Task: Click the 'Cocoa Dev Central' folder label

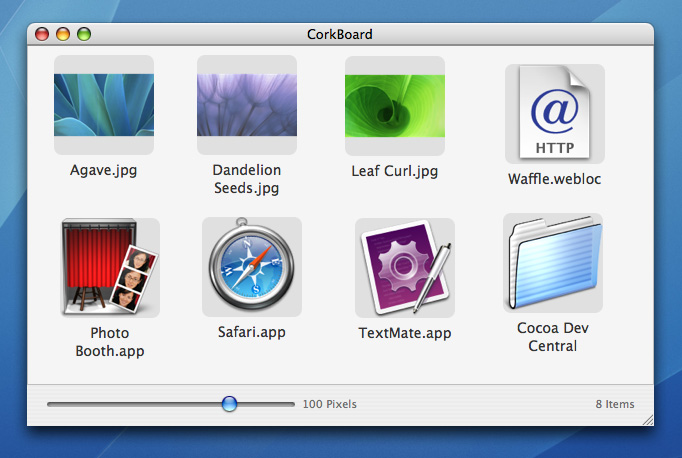Action: pyautogui.click(x=553, y=337)
